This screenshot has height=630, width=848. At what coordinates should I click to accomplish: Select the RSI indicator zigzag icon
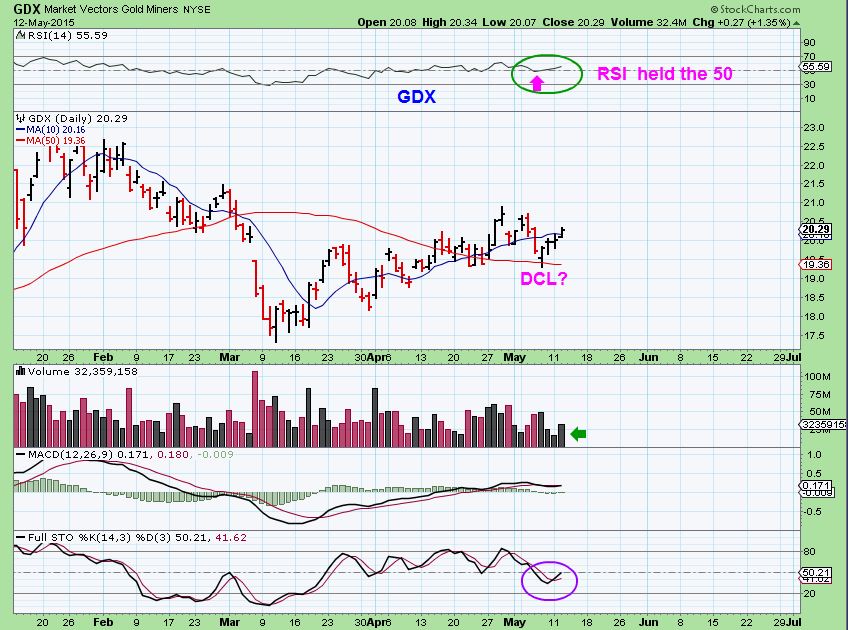pyautogui.click(x=18, y=35)
